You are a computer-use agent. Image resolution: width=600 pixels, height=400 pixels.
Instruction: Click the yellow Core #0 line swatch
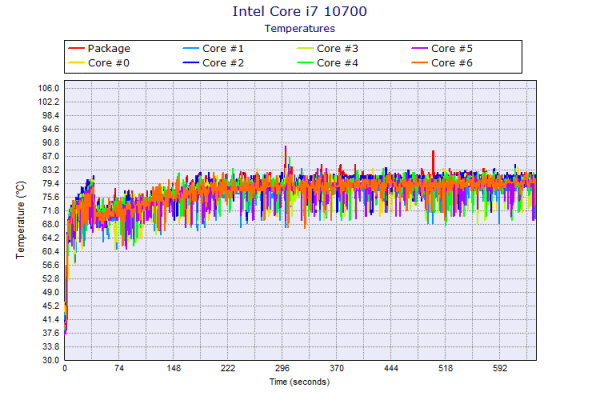pyautogui.click(x=76, y=62)
